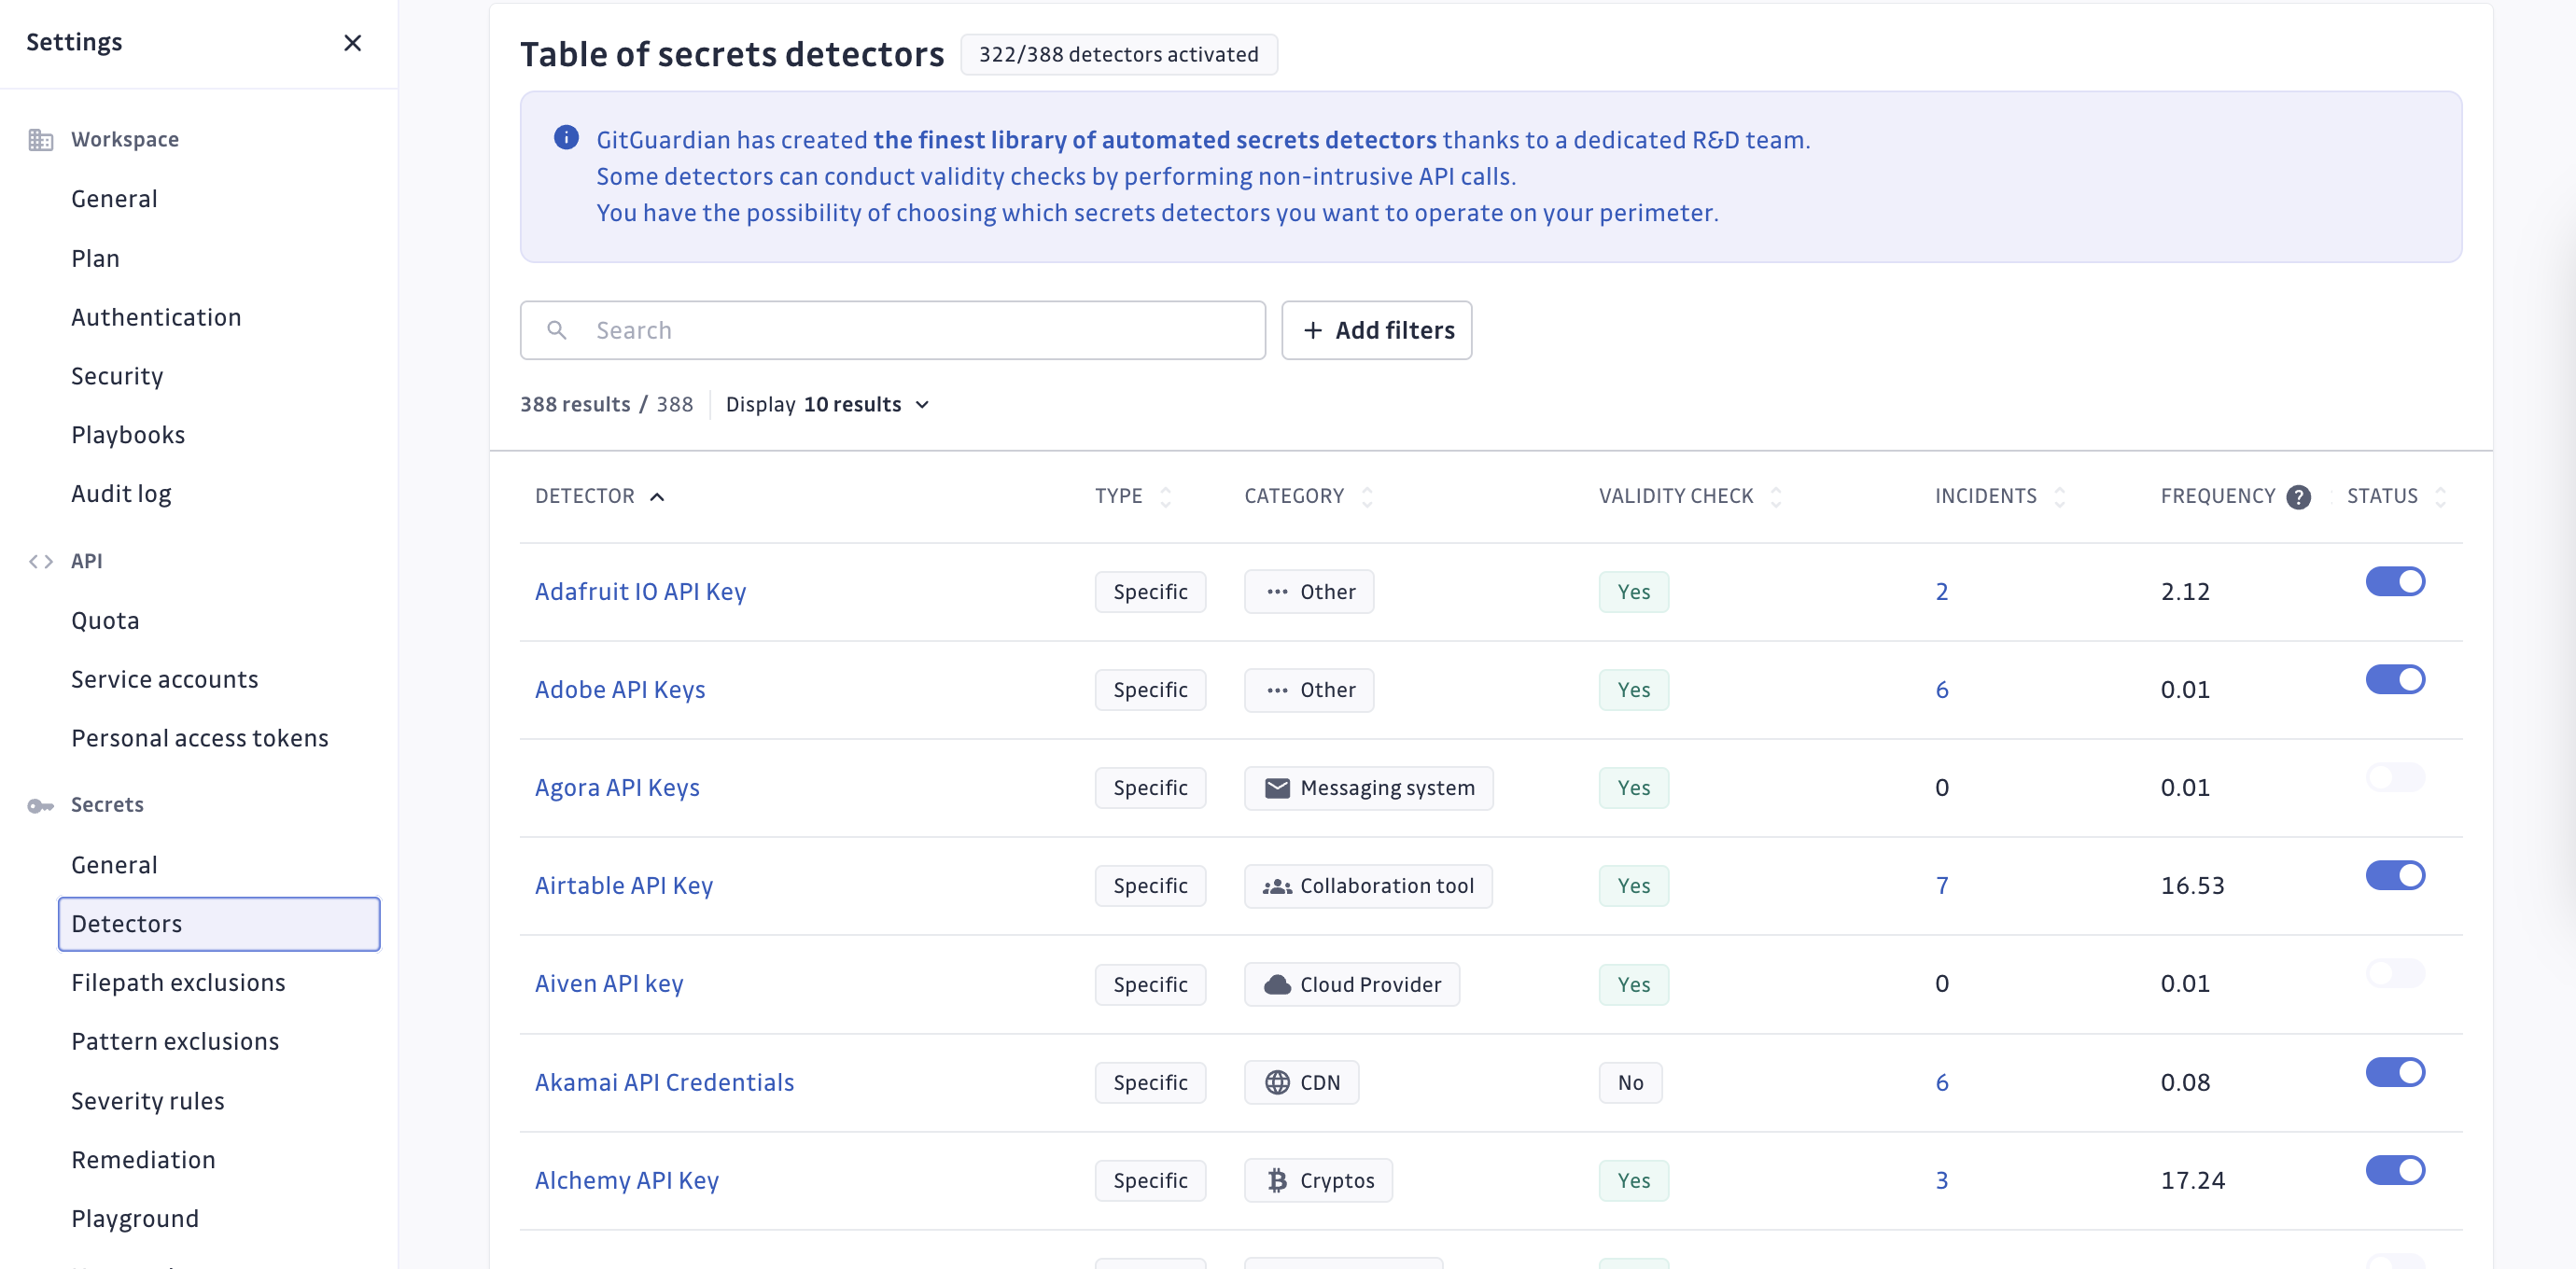
Task: Open Adobe API Keys detector link
Action: click(620, 690)
